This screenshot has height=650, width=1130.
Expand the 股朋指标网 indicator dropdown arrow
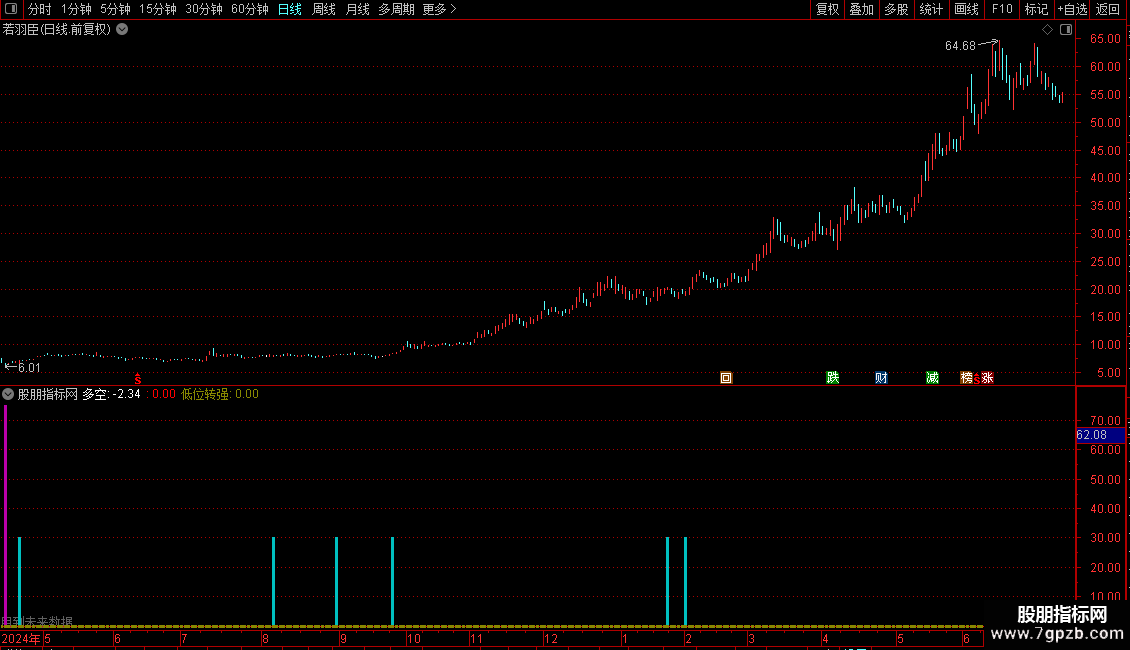[8, 394]
